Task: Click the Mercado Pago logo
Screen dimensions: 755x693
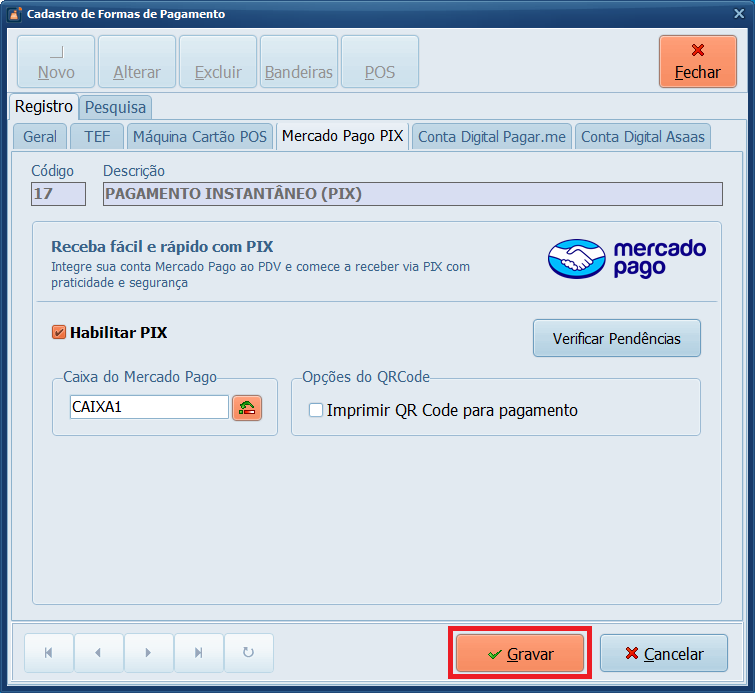Action: click(x=627, y=258)
